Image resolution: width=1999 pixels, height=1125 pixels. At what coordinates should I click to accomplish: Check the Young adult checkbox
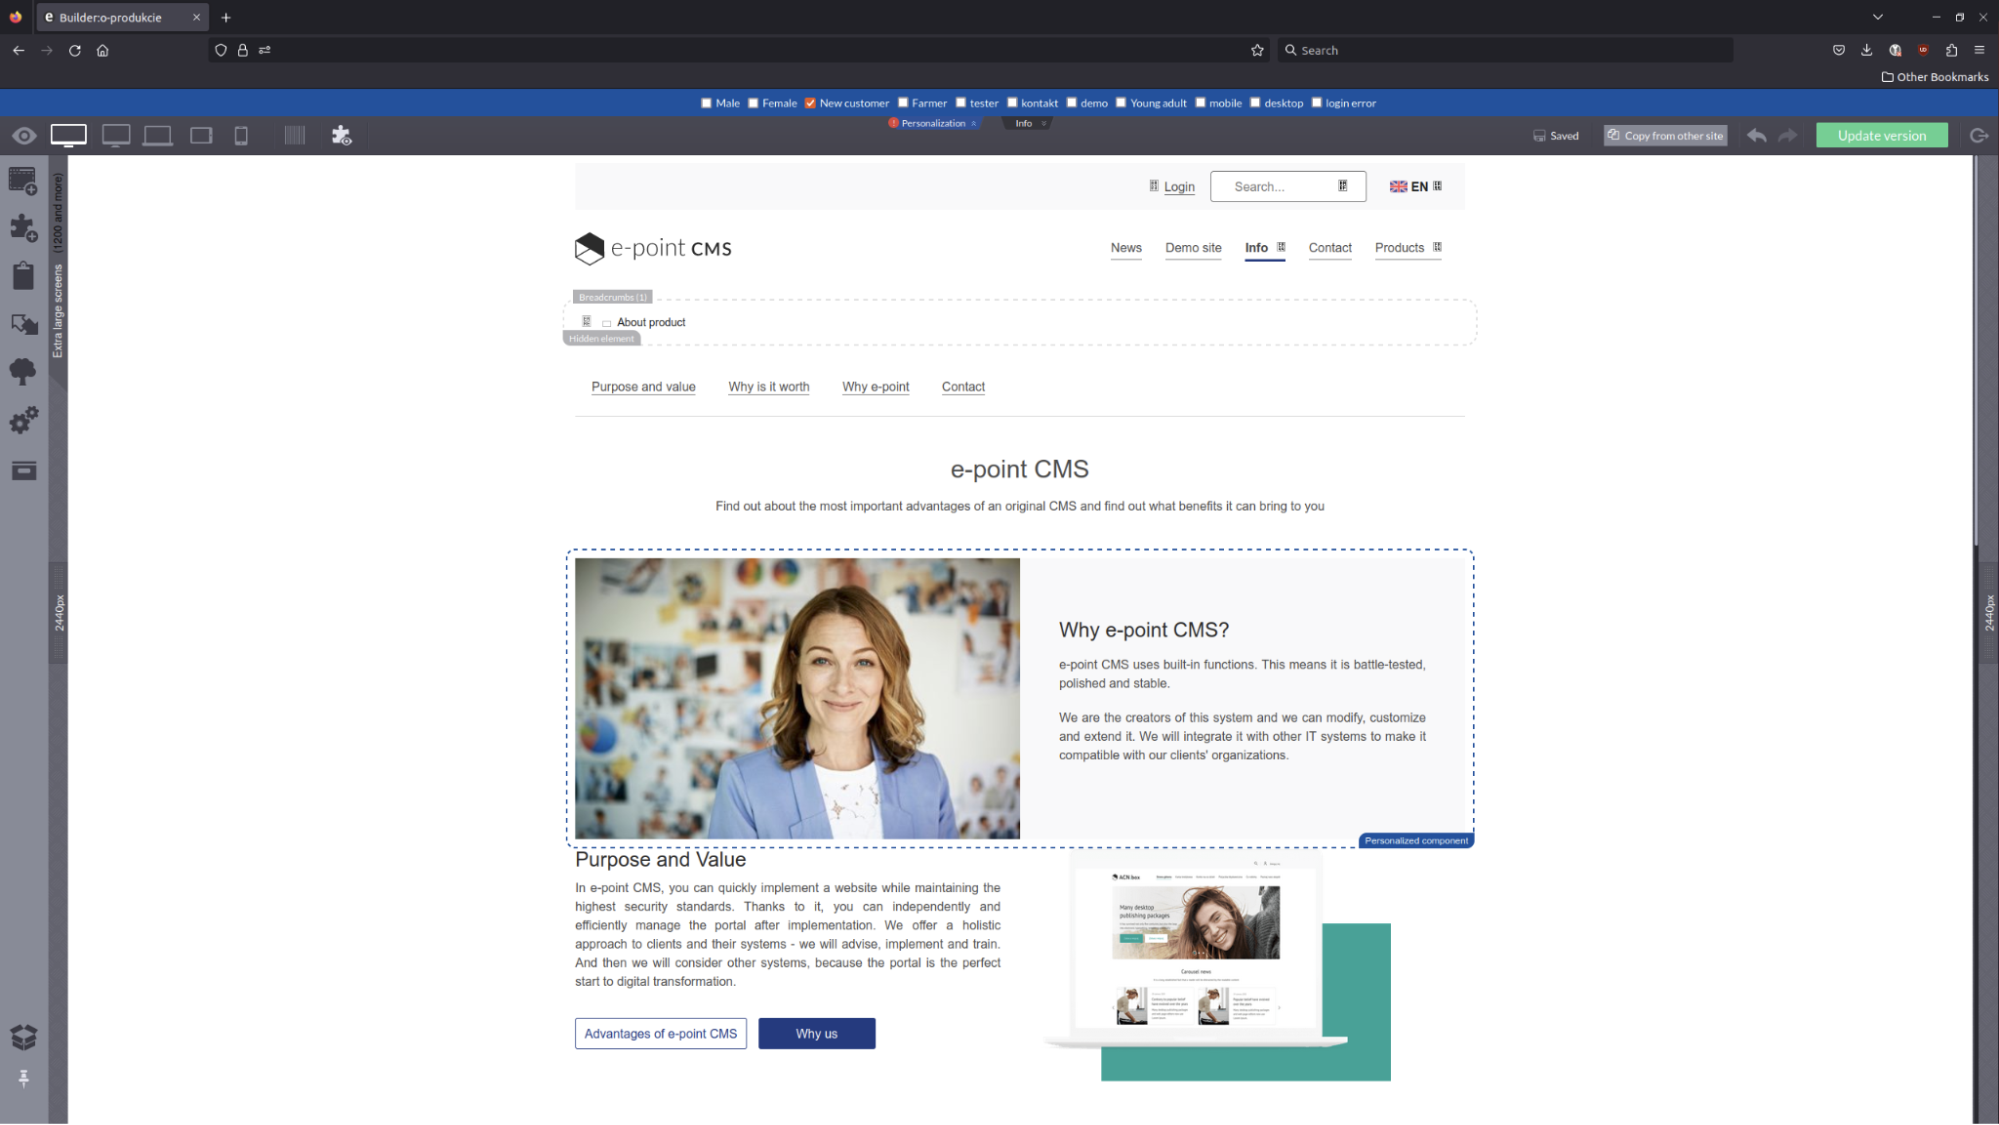(x=1120, y=102)
